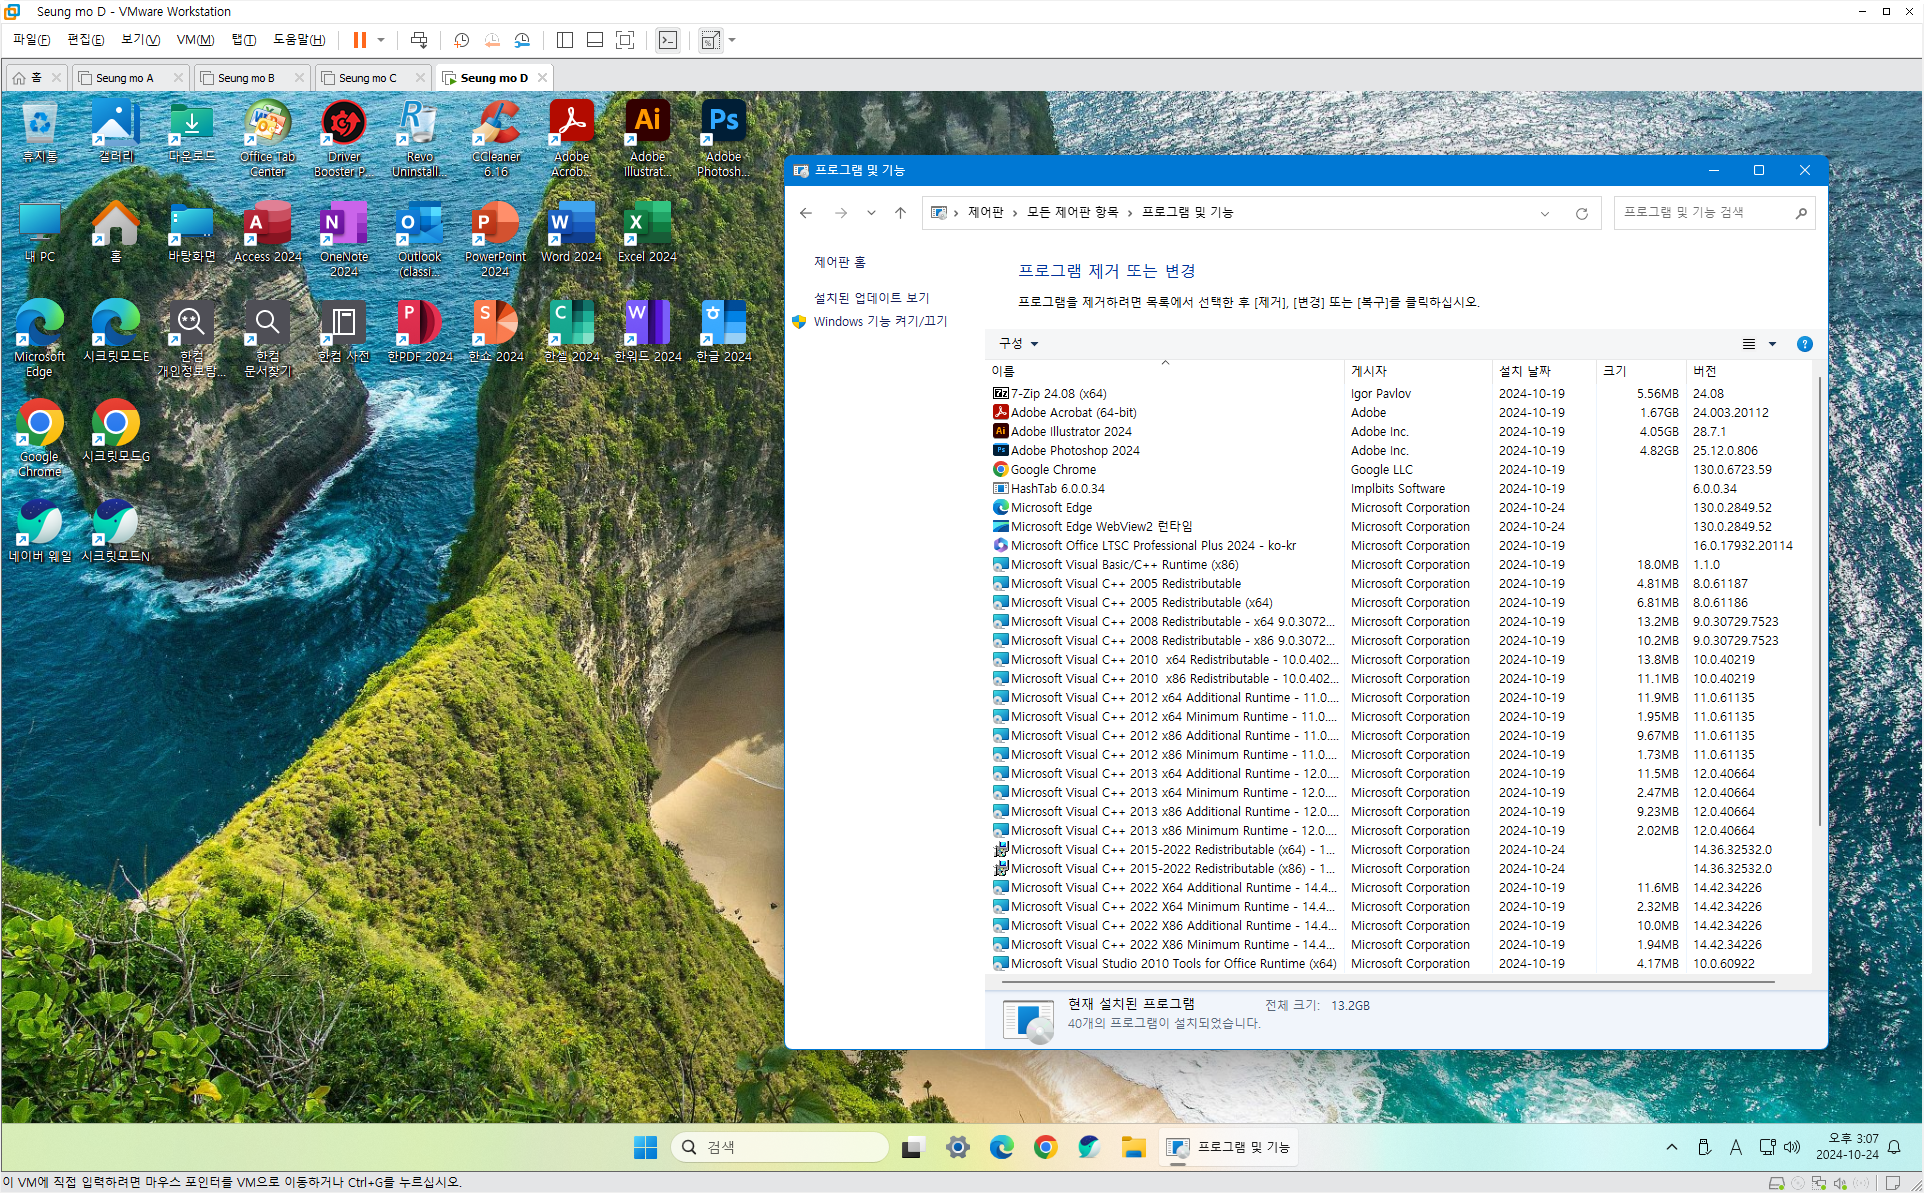Screen dimensions: 1924x1193
Task: Open OneNote 2024 shortcut
Action: click(344, 238)
